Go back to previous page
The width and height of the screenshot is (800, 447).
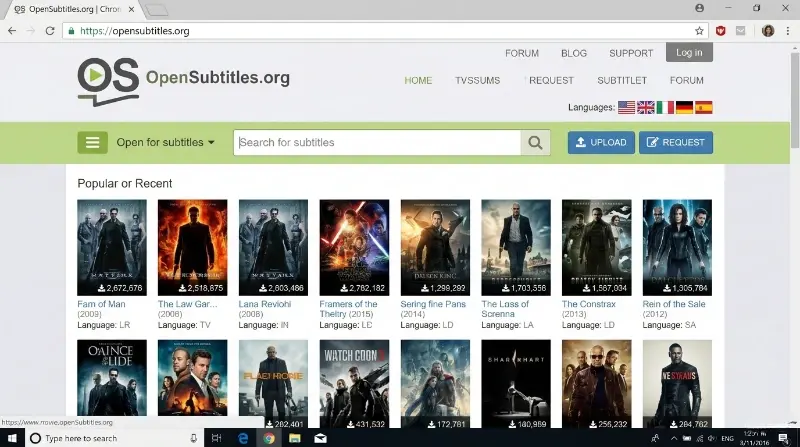click(x=12, y=31)
